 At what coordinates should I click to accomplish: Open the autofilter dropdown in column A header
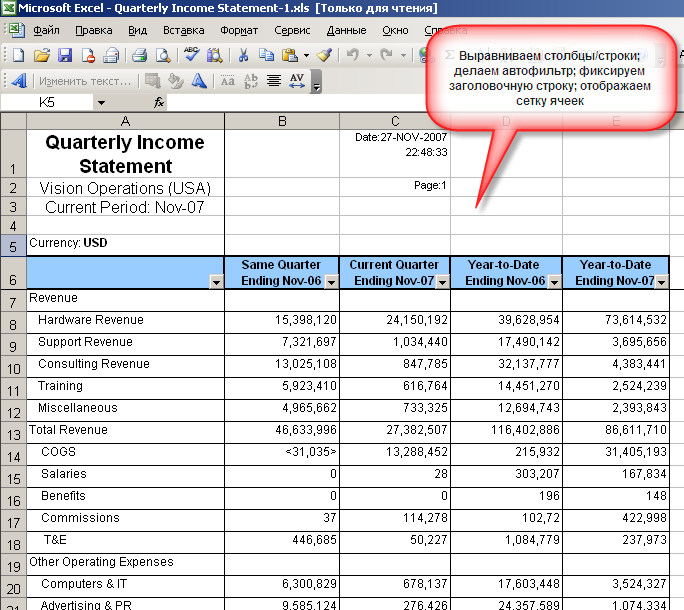[216, 282]
